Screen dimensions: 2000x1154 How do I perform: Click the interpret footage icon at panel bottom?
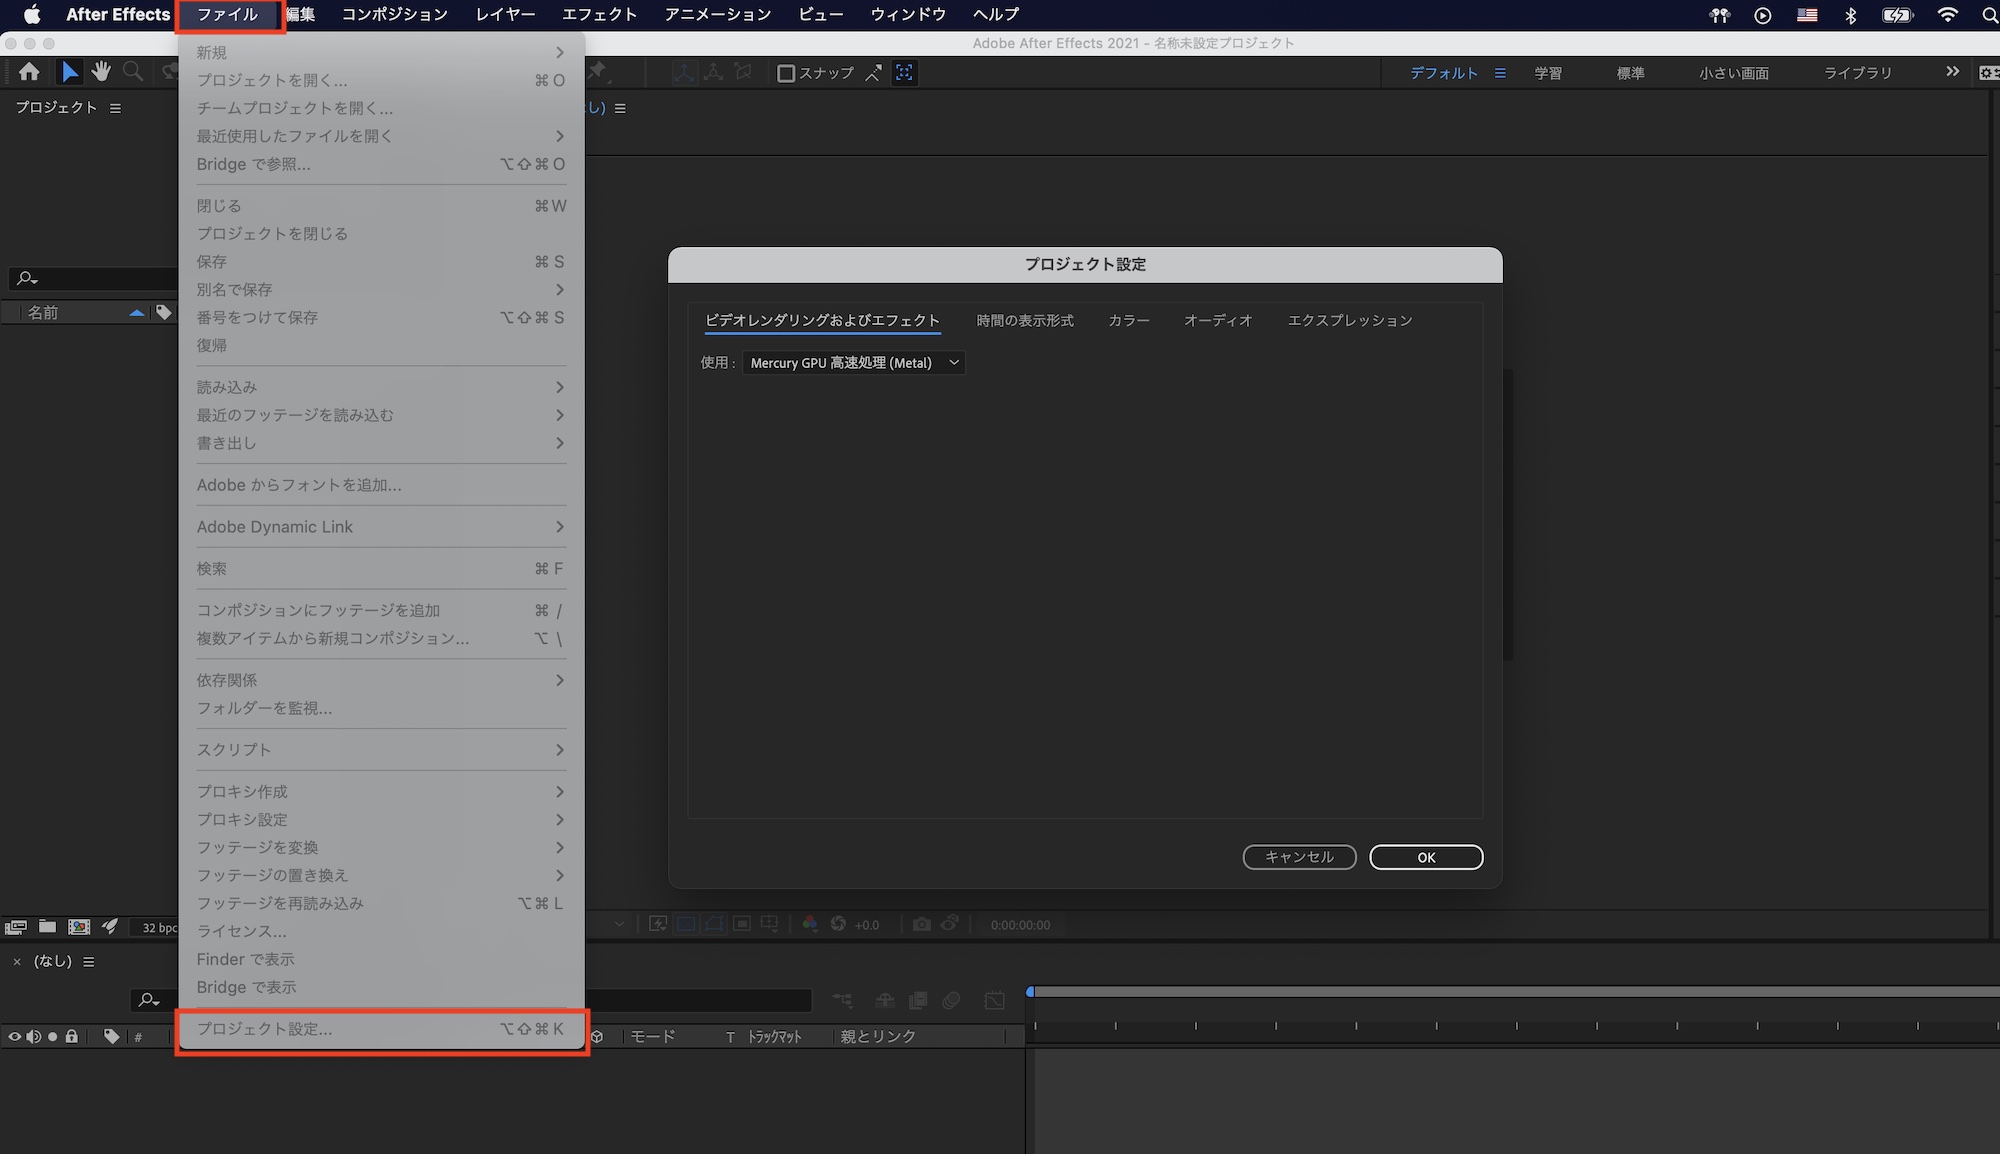[15, 926]
